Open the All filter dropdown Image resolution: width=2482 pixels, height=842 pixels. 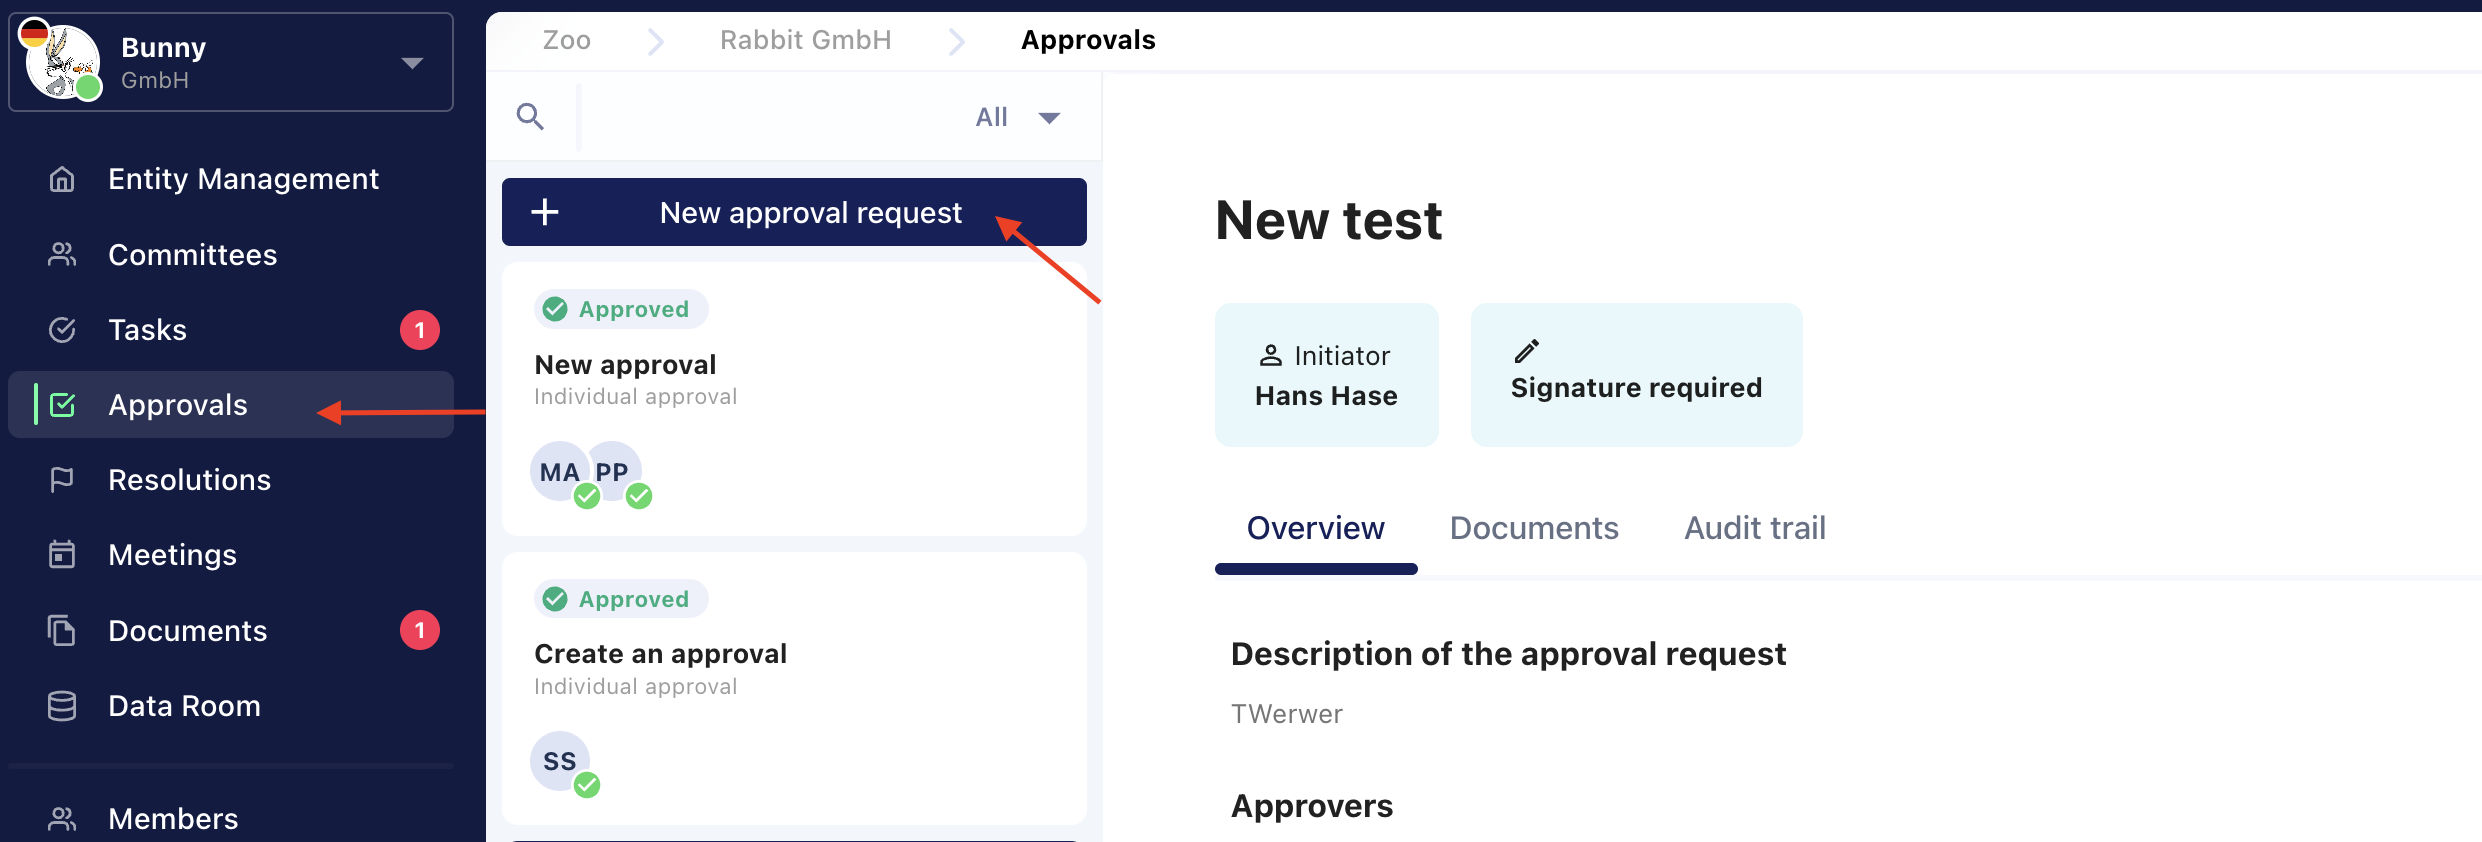pos(1017,117)
